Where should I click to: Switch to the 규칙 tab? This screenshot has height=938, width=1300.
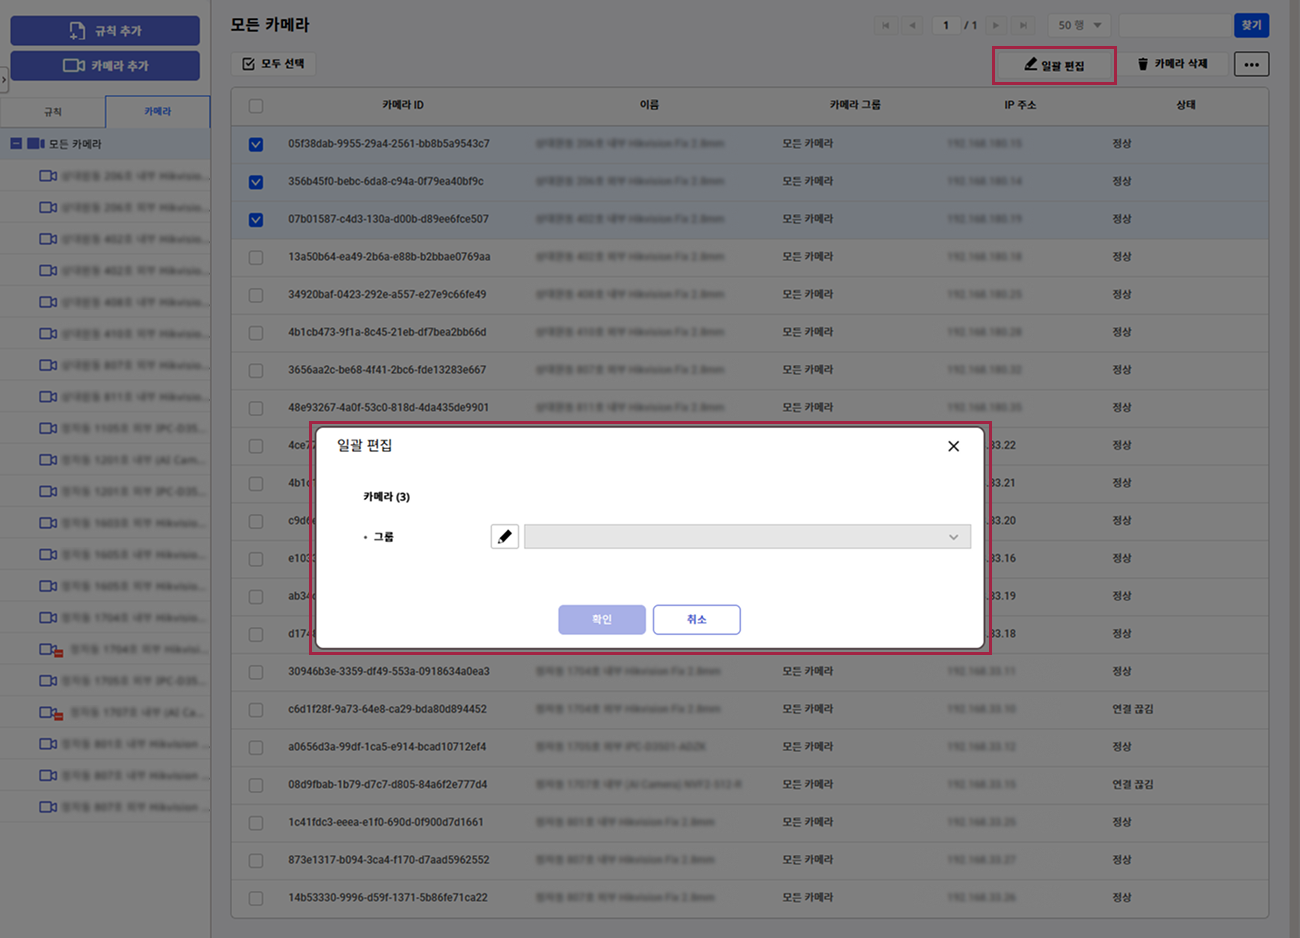pyautogui.click(x=52, y=112)
